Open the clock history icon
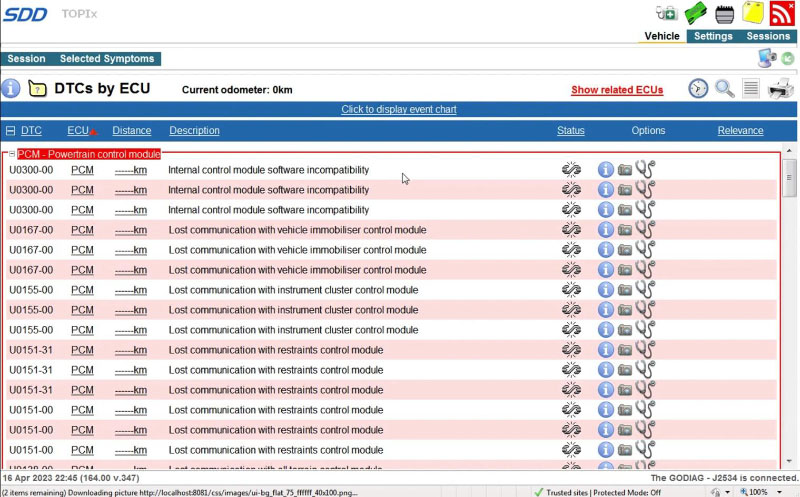The image size is (800, 497). (698, 88)
